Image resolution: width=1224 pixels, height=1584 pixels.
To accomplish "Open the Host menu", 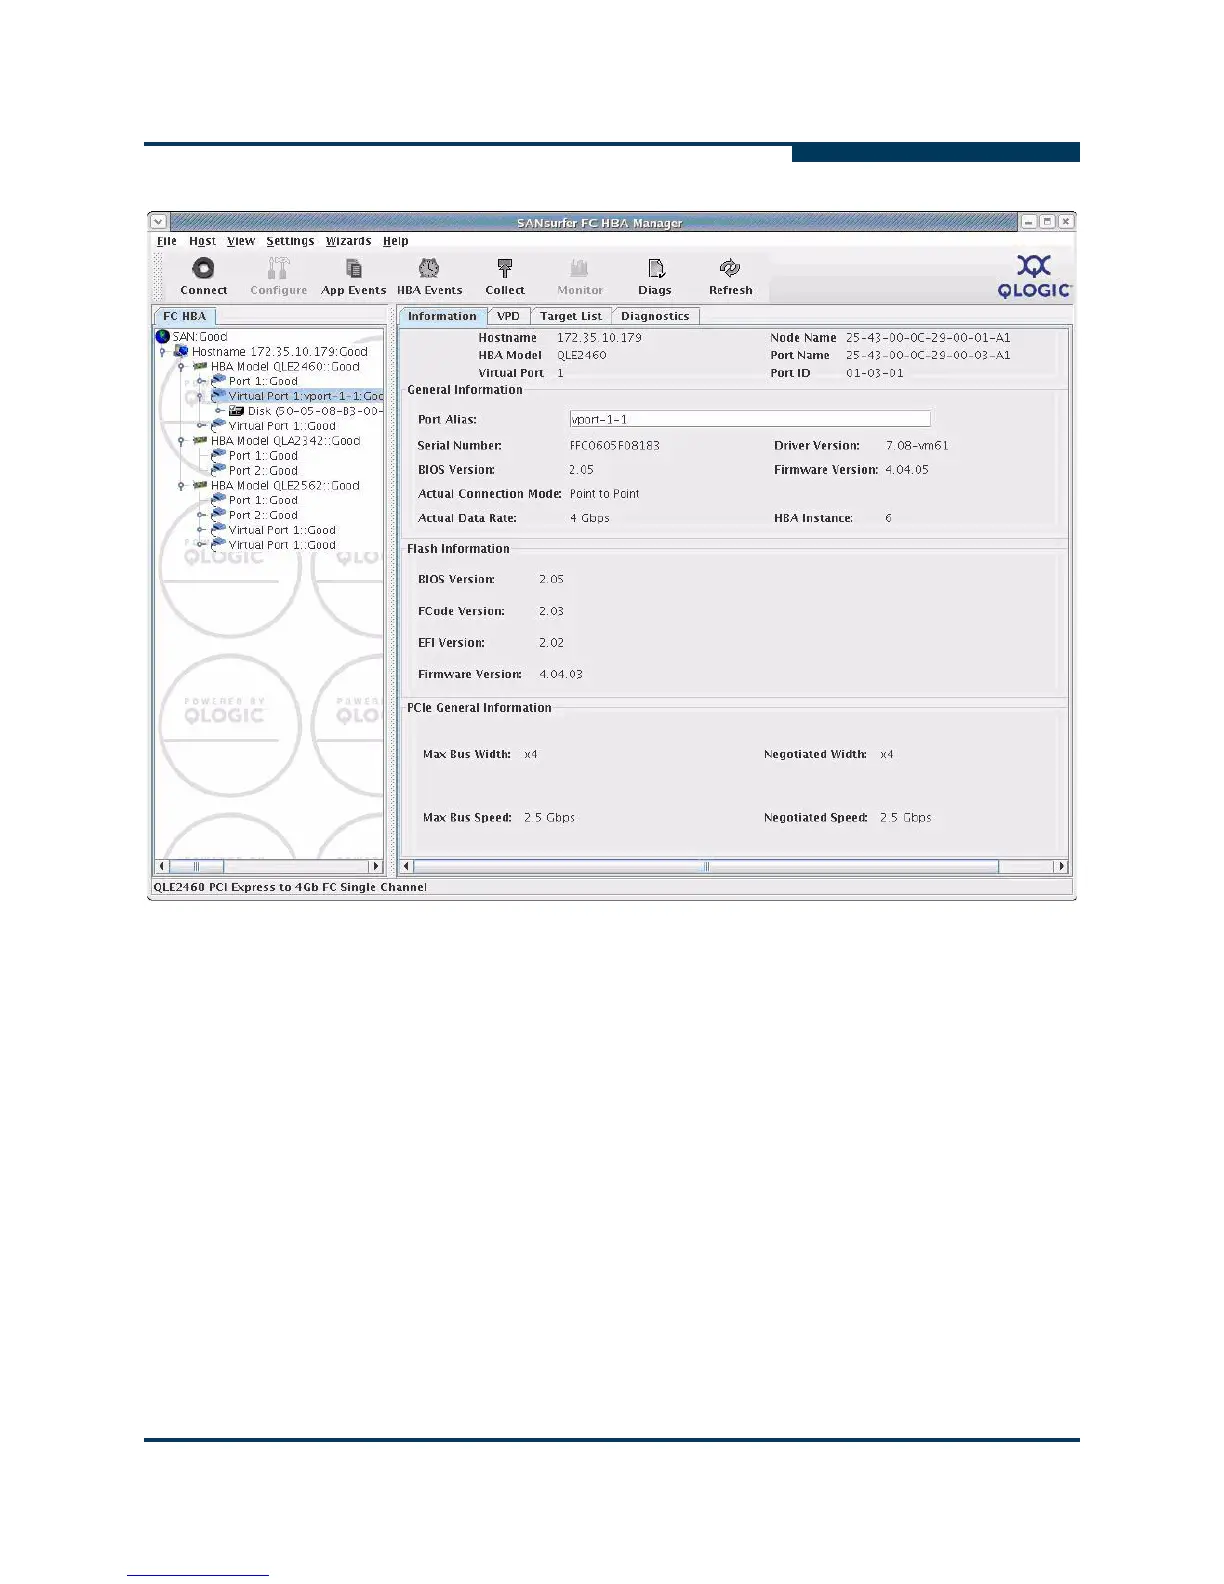I will coord(202,241).
